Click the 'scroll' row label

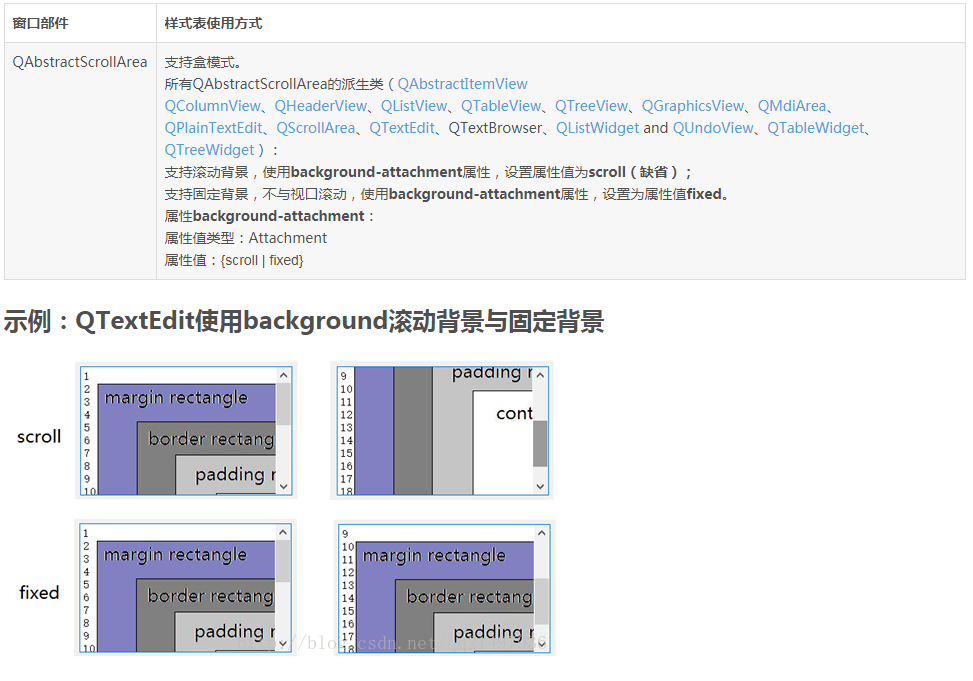[39, 436]
